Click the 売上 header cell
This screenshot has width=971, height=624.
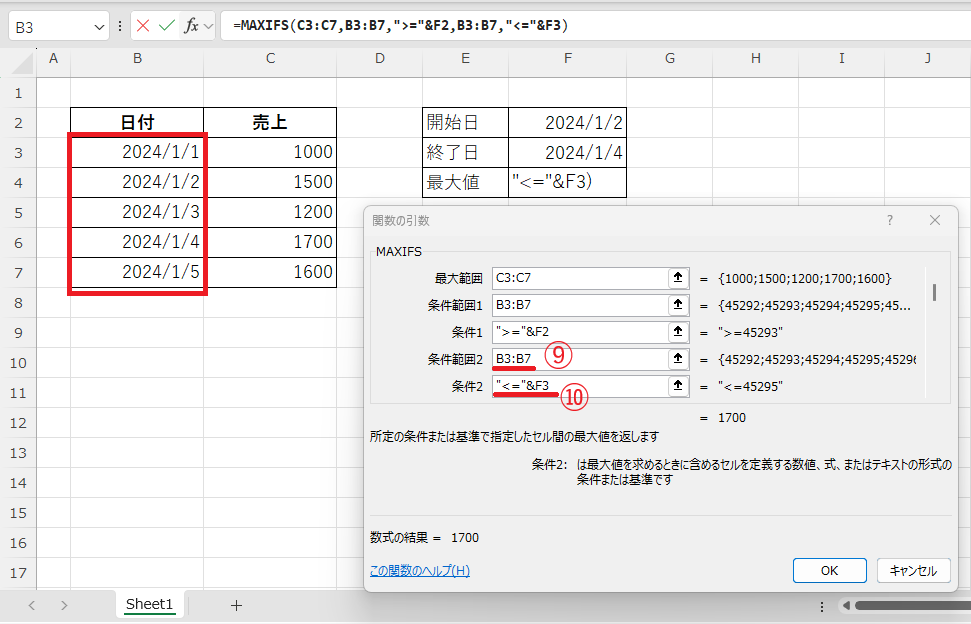(270, 123)
